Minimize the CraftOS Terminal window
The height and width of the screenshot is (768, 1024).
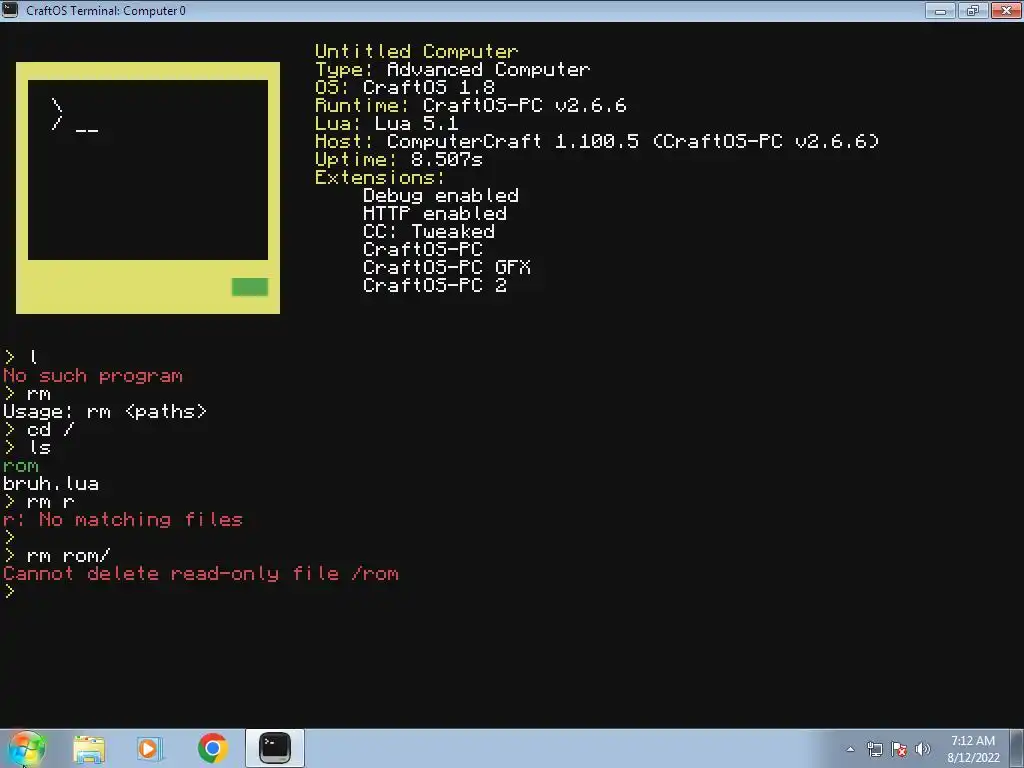coord(940,10)
